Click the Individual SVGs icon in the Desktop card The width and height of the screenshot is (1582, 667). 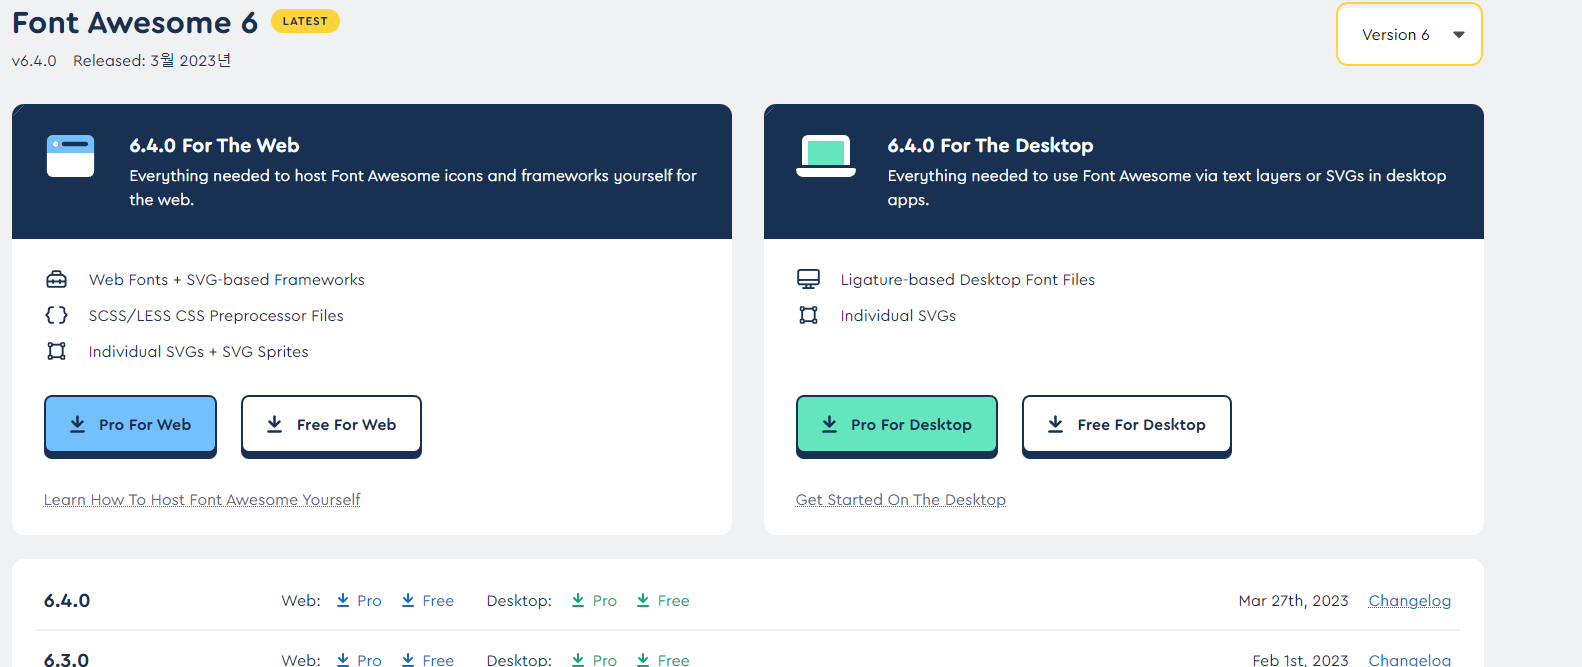808,315
